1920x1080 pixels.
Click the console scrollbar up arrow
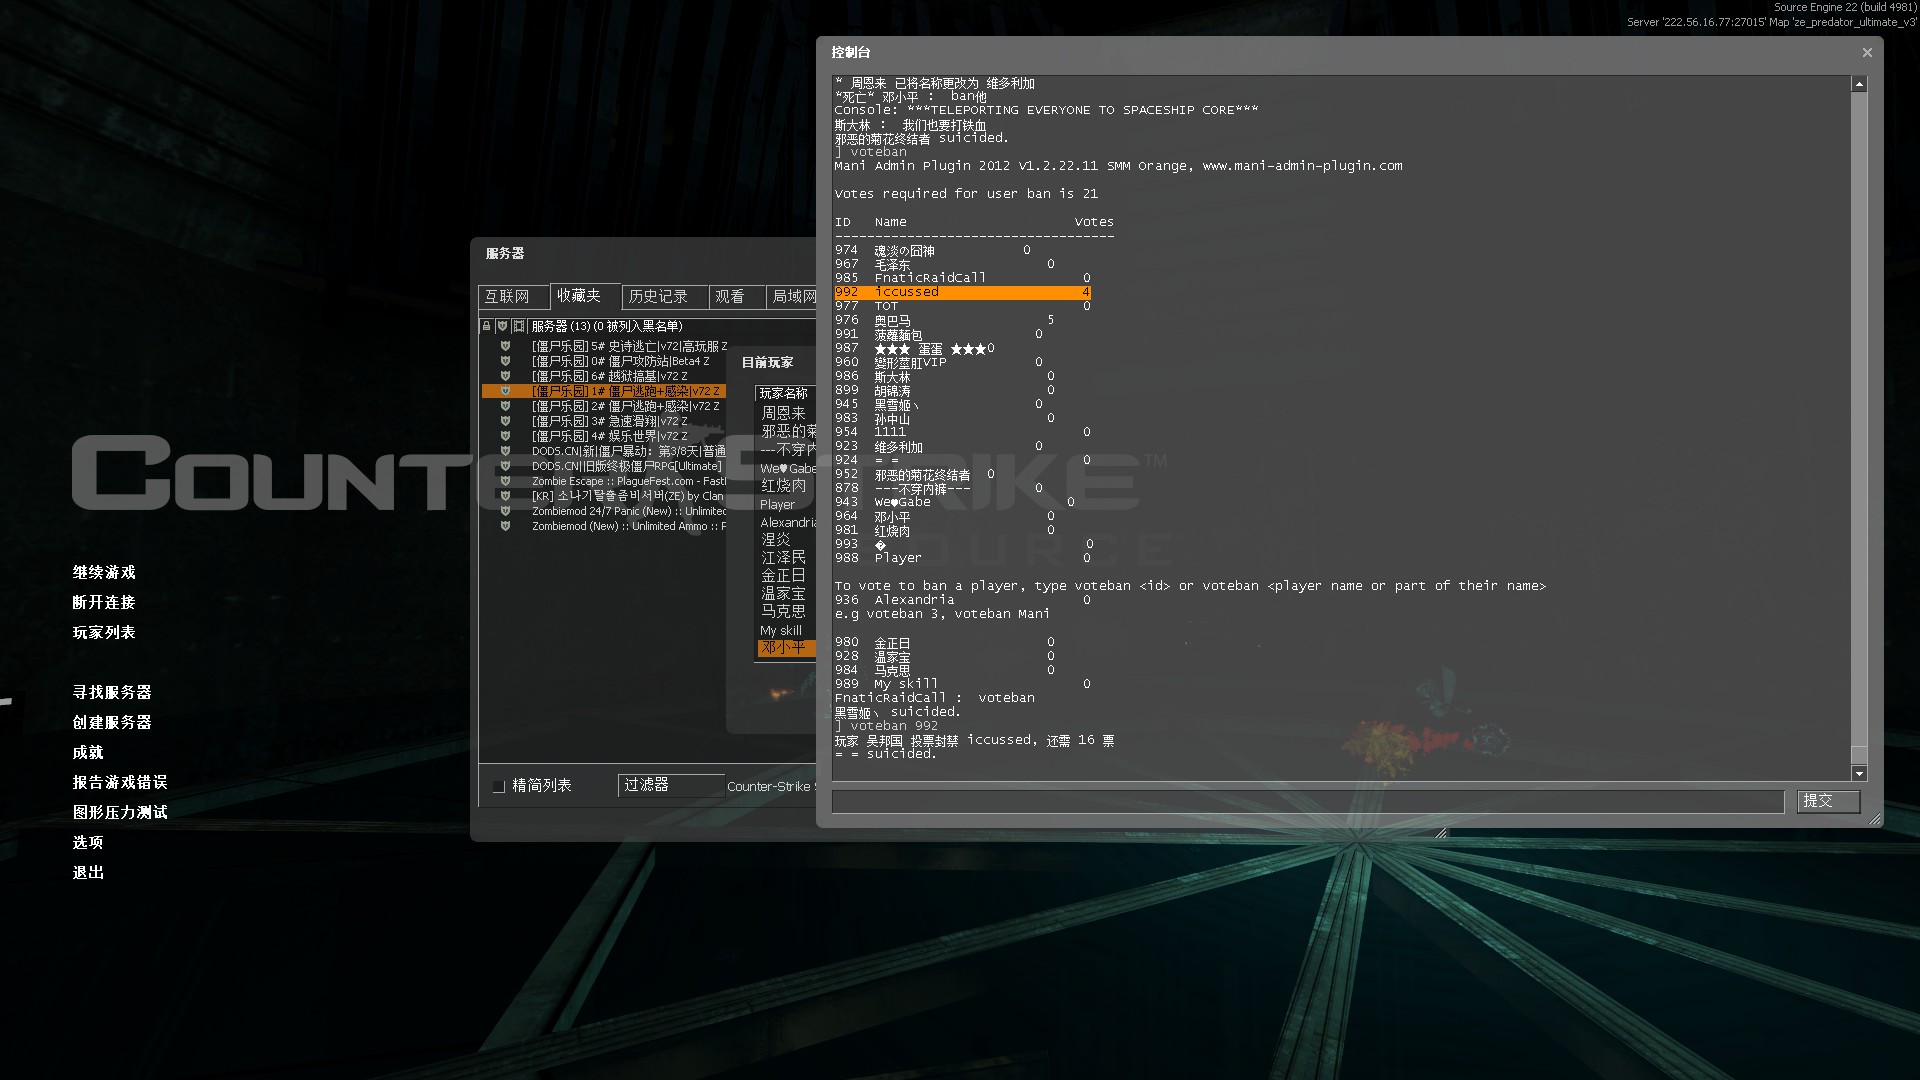1859,85
